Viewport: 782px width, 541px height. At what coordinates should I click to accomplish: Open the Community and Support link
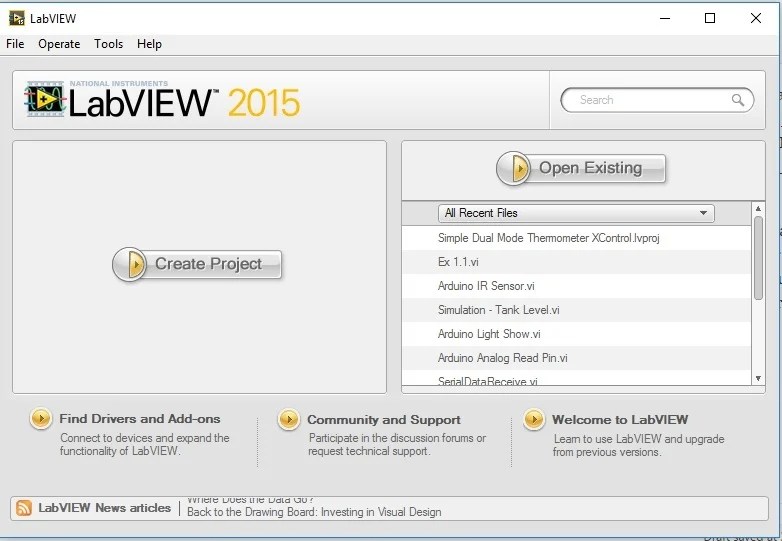point(384,420)
